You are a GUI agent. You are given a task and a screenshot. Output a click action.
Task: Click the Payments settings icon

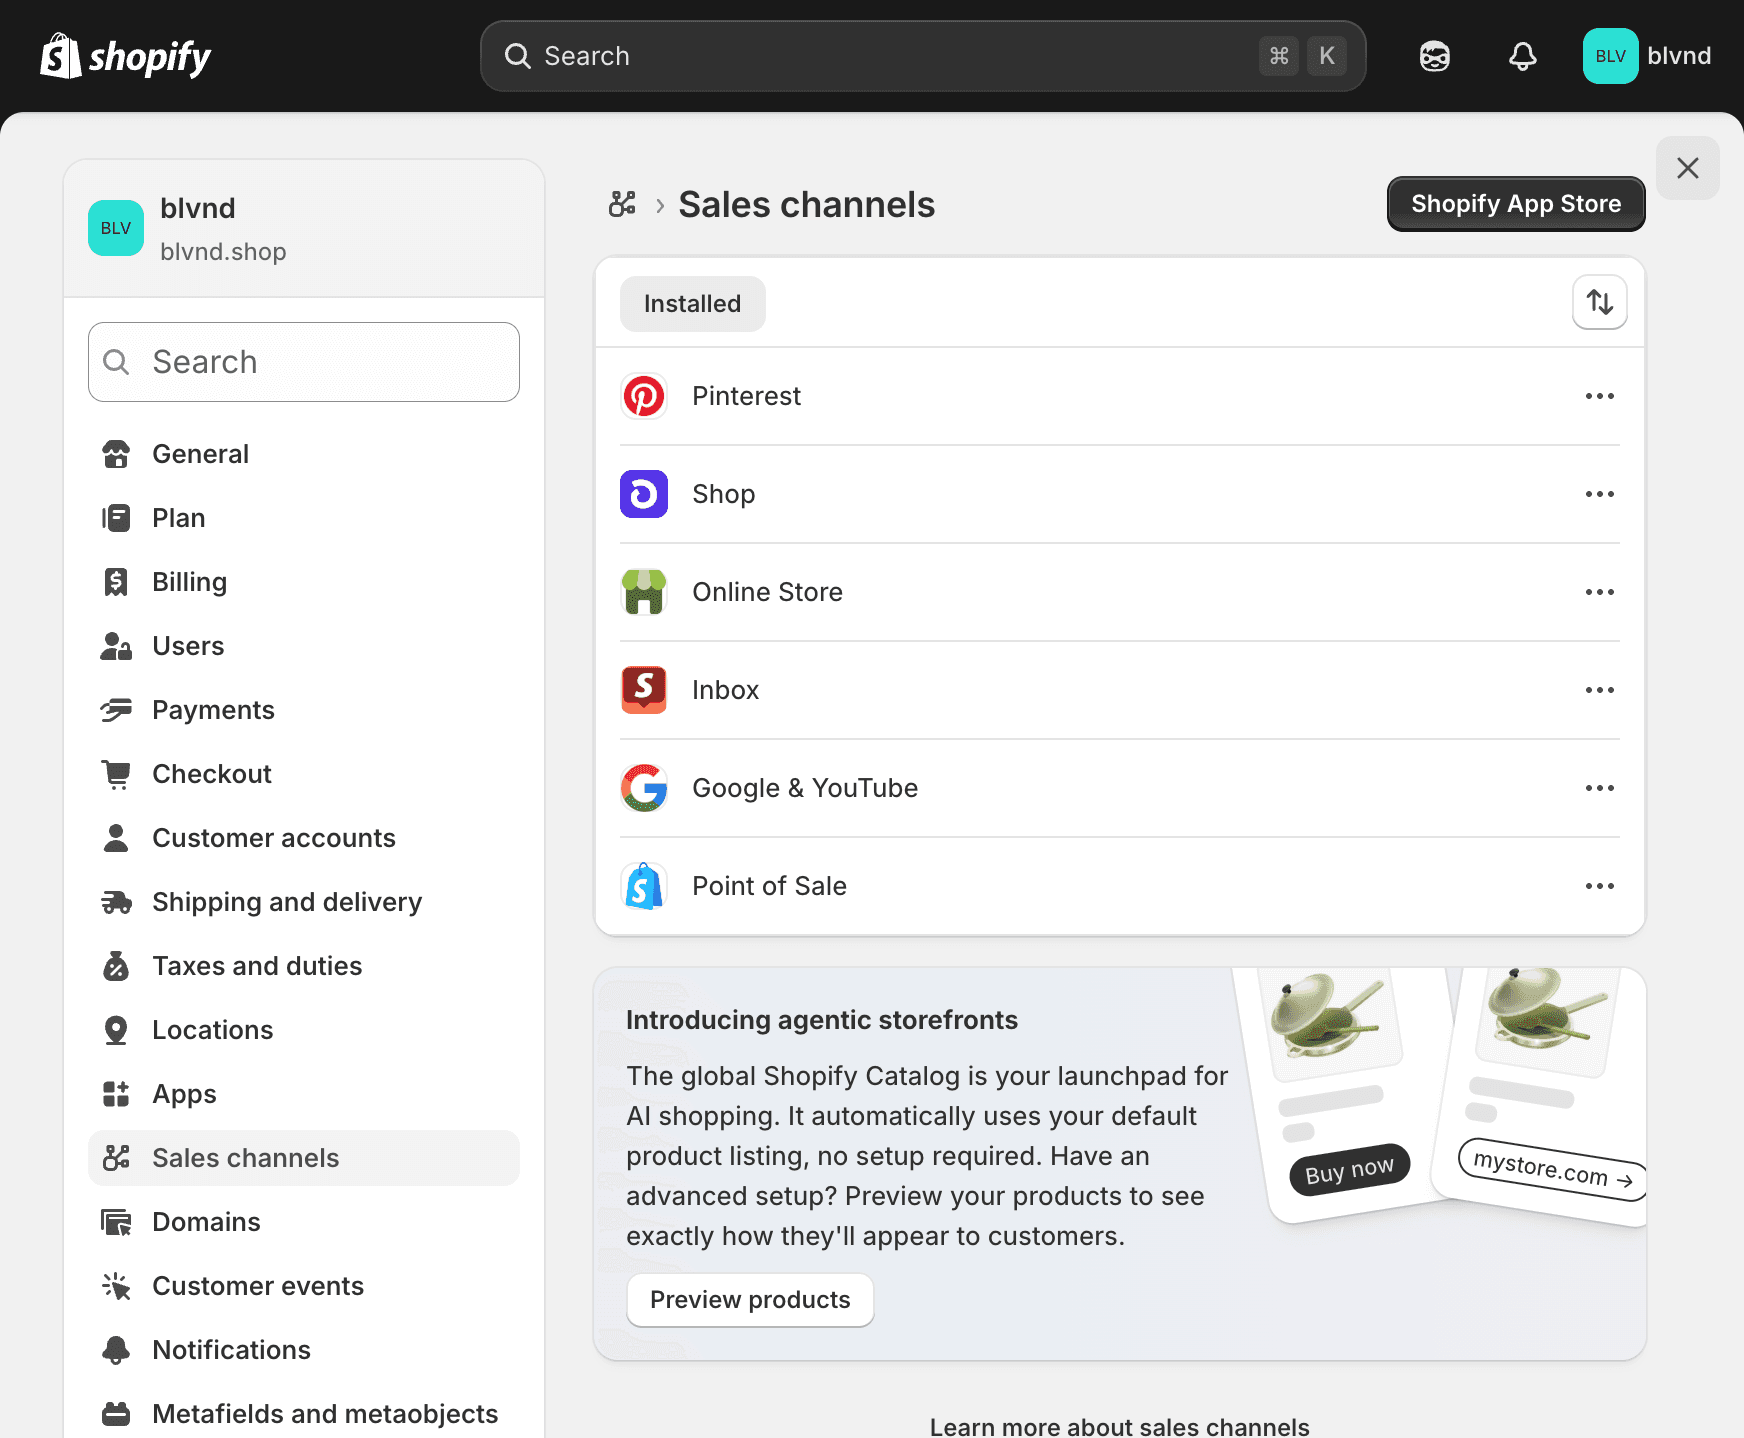tap(116, 710)
